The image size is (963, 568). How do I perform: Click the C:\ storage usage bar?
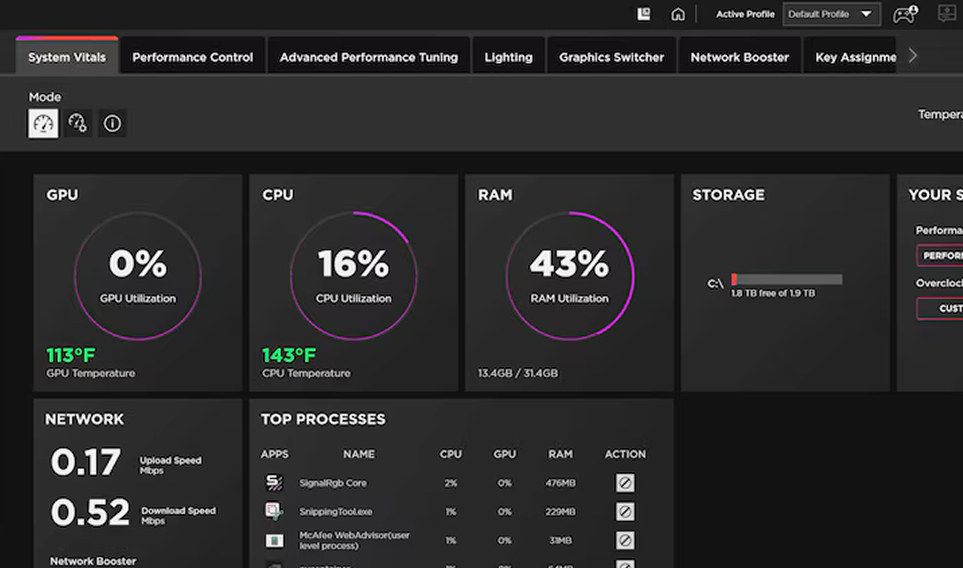coord(787,280)
